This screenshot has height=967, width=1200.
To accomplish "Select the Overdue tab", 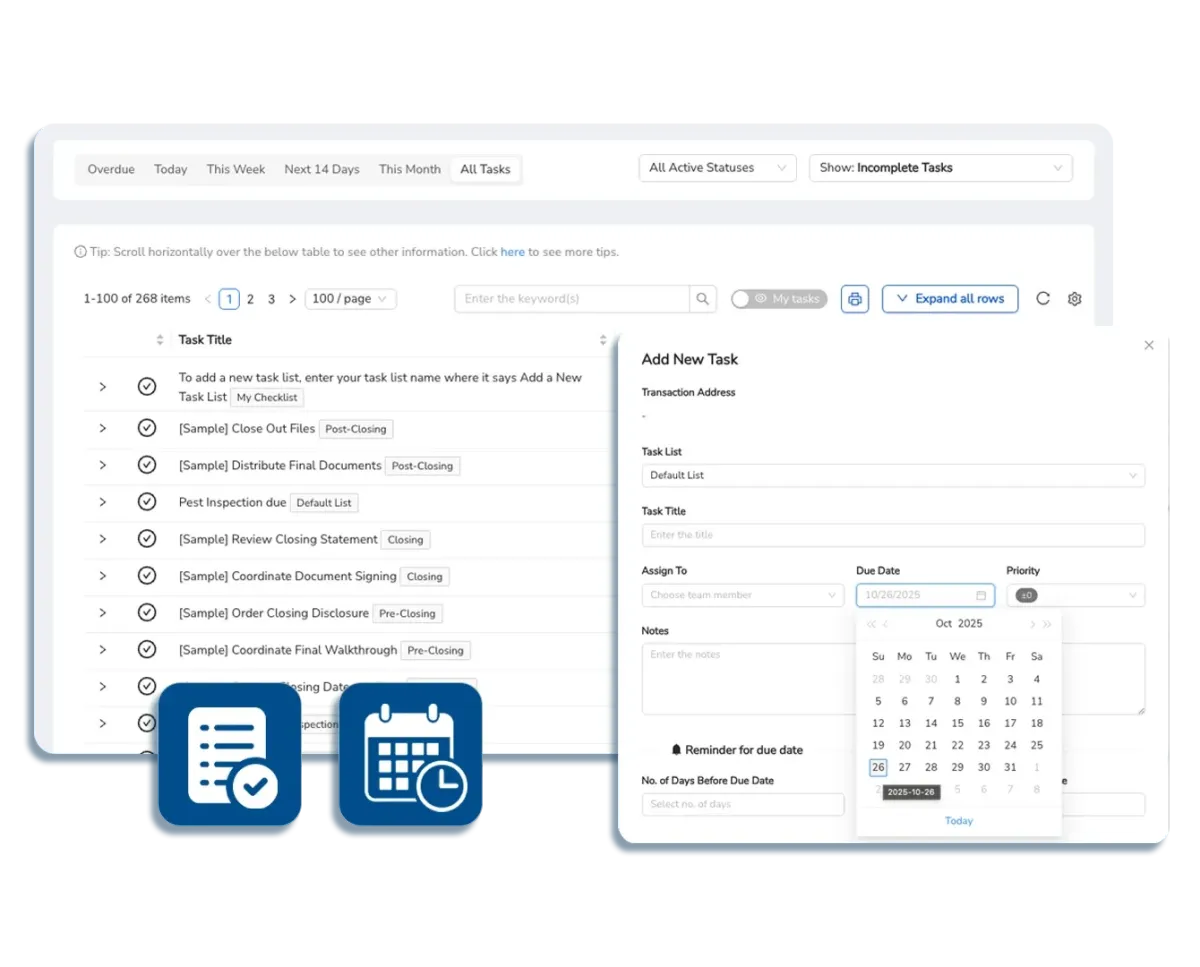I will click(111, 170).
